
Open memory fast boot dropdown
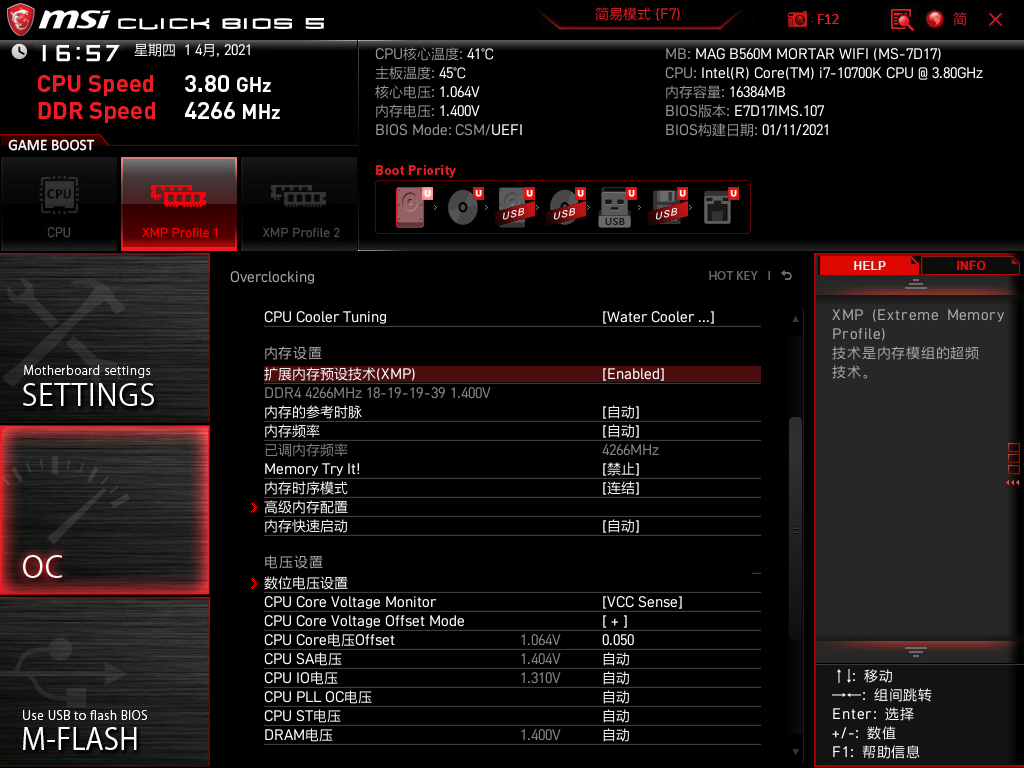620,526
